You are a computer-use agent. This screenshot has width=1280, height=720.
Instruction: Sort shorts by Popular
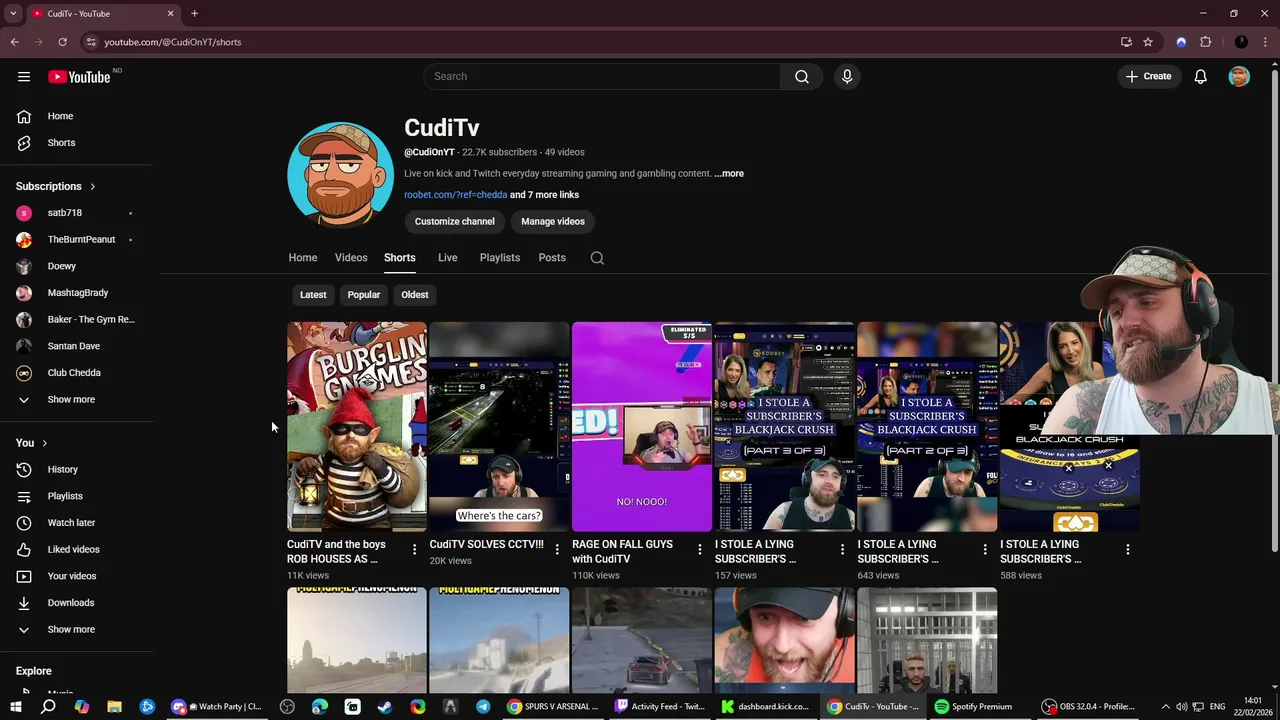coord(364,295)
